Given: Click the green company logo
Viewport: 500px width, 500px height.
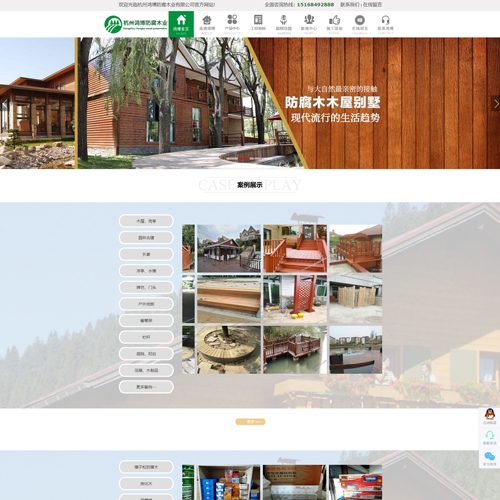Looking at the screenshot, I should click(x=135, y=24).
